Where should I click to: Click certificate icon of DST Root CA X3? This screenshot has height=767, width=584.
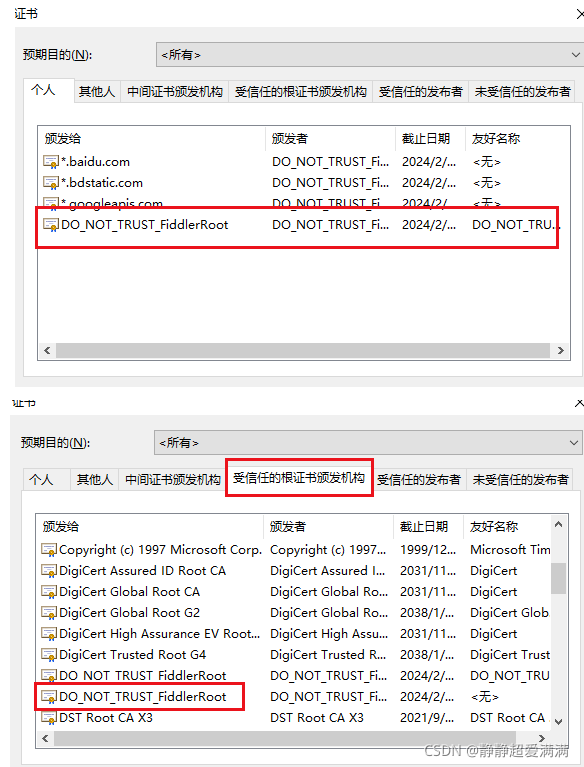[49, 718]
